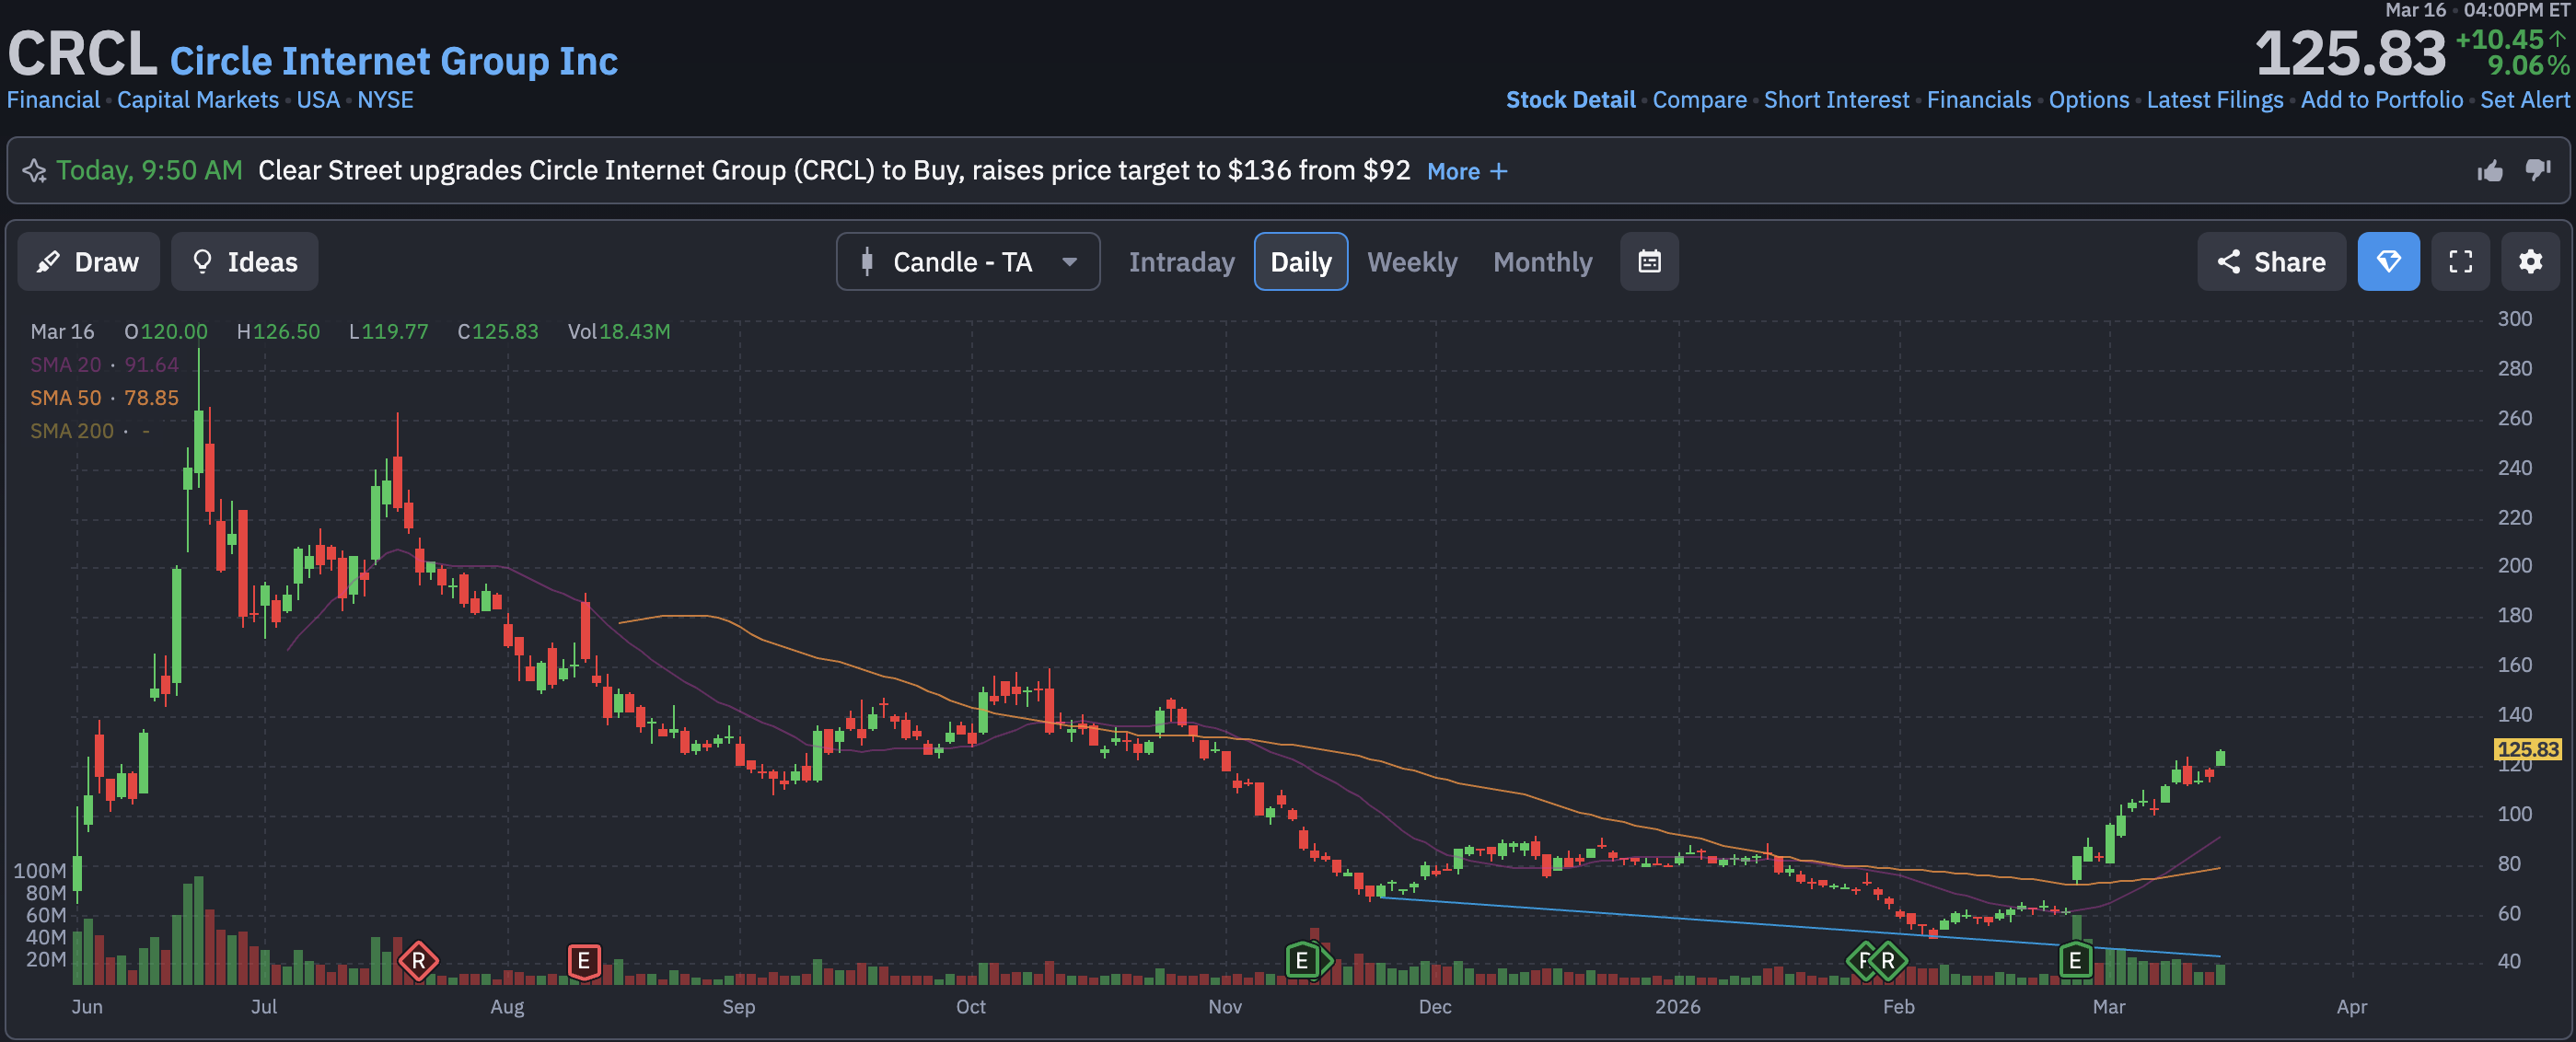2576x1042 pixels.
Task: Enter fullscreen chart mode
Action: 2460,262
